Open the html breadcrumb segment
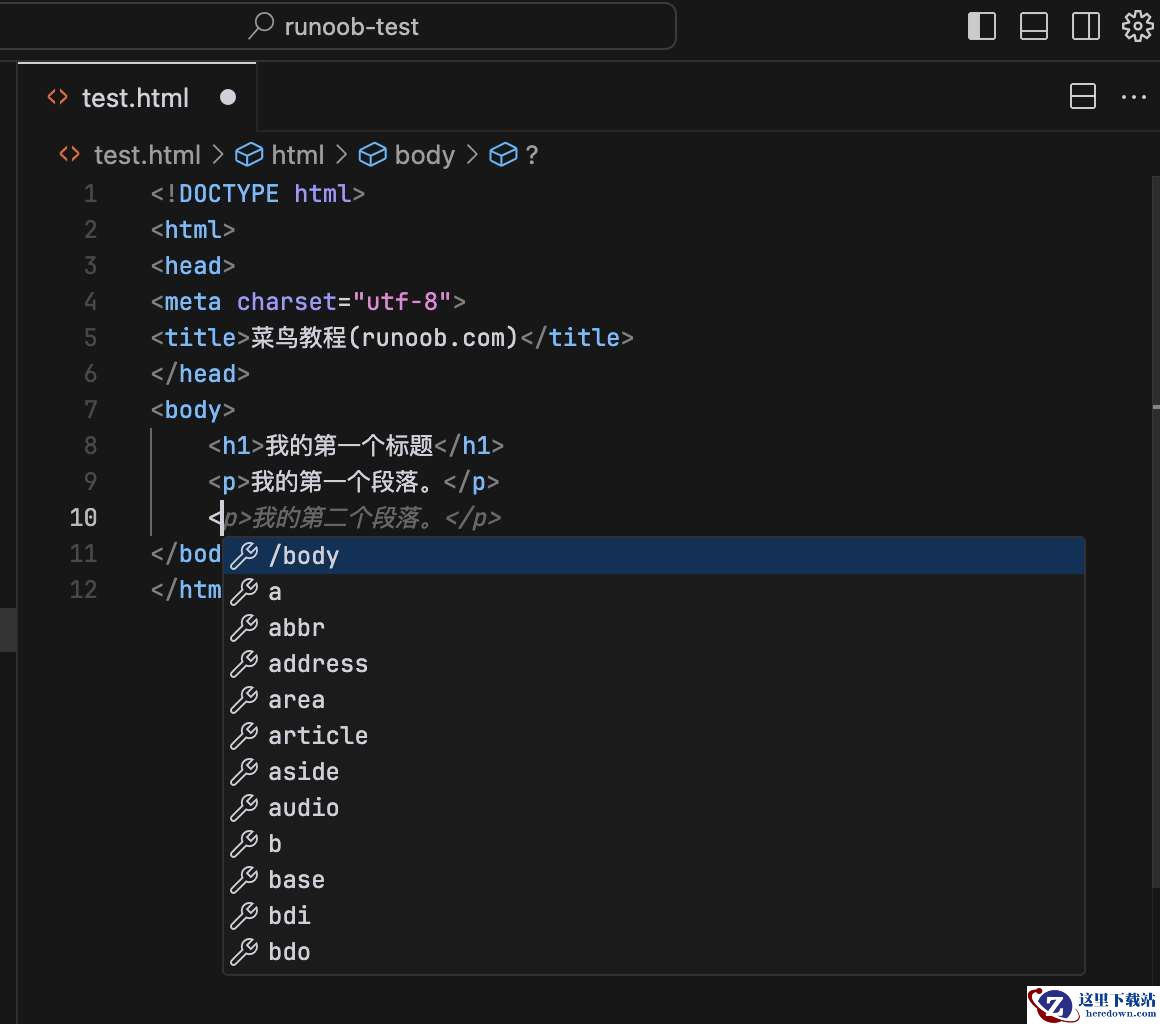Screen dimensions: 1160x1024 coord(297,155)
